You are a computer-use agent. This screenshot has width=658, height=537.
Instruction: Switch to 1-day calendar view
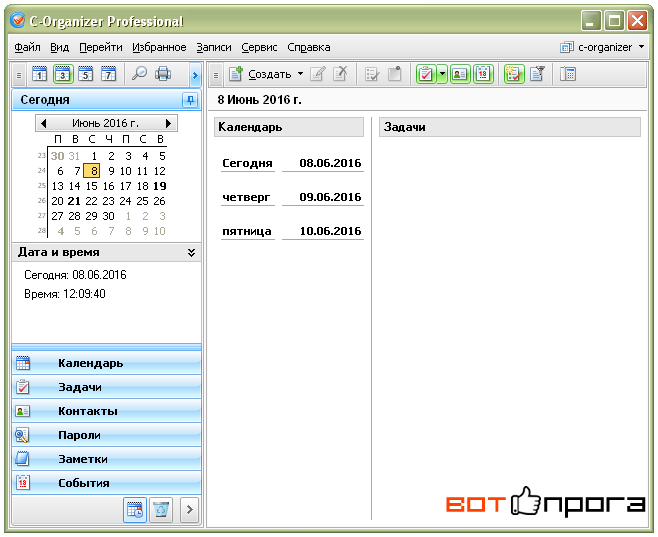(39, 75)
